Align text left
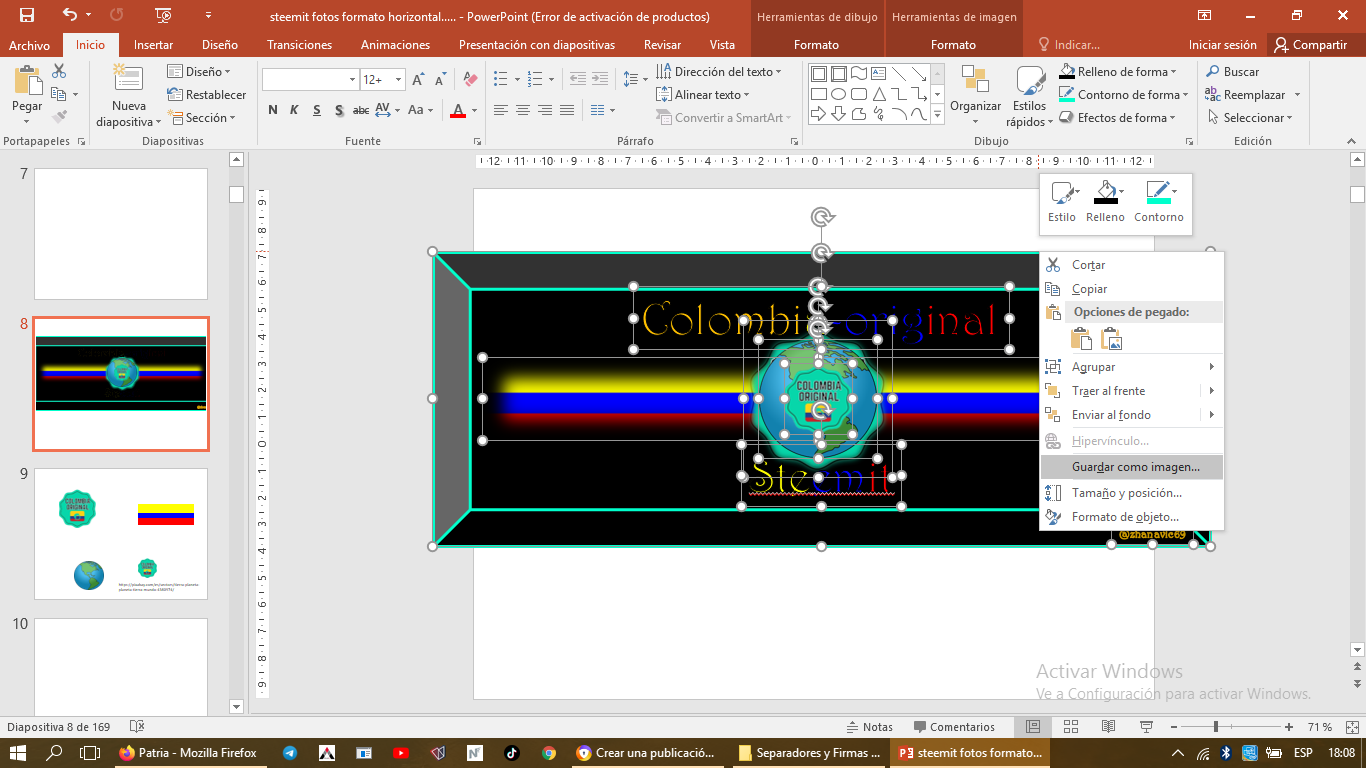 click(501, 110)
